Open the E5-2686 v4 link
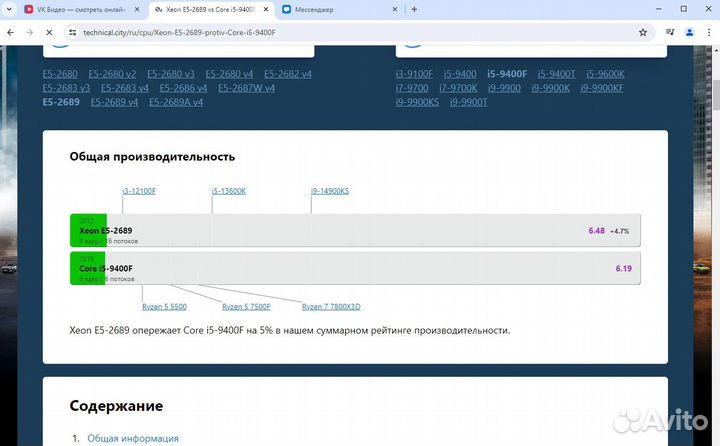720x446 pixels. [x=183, y=88]
